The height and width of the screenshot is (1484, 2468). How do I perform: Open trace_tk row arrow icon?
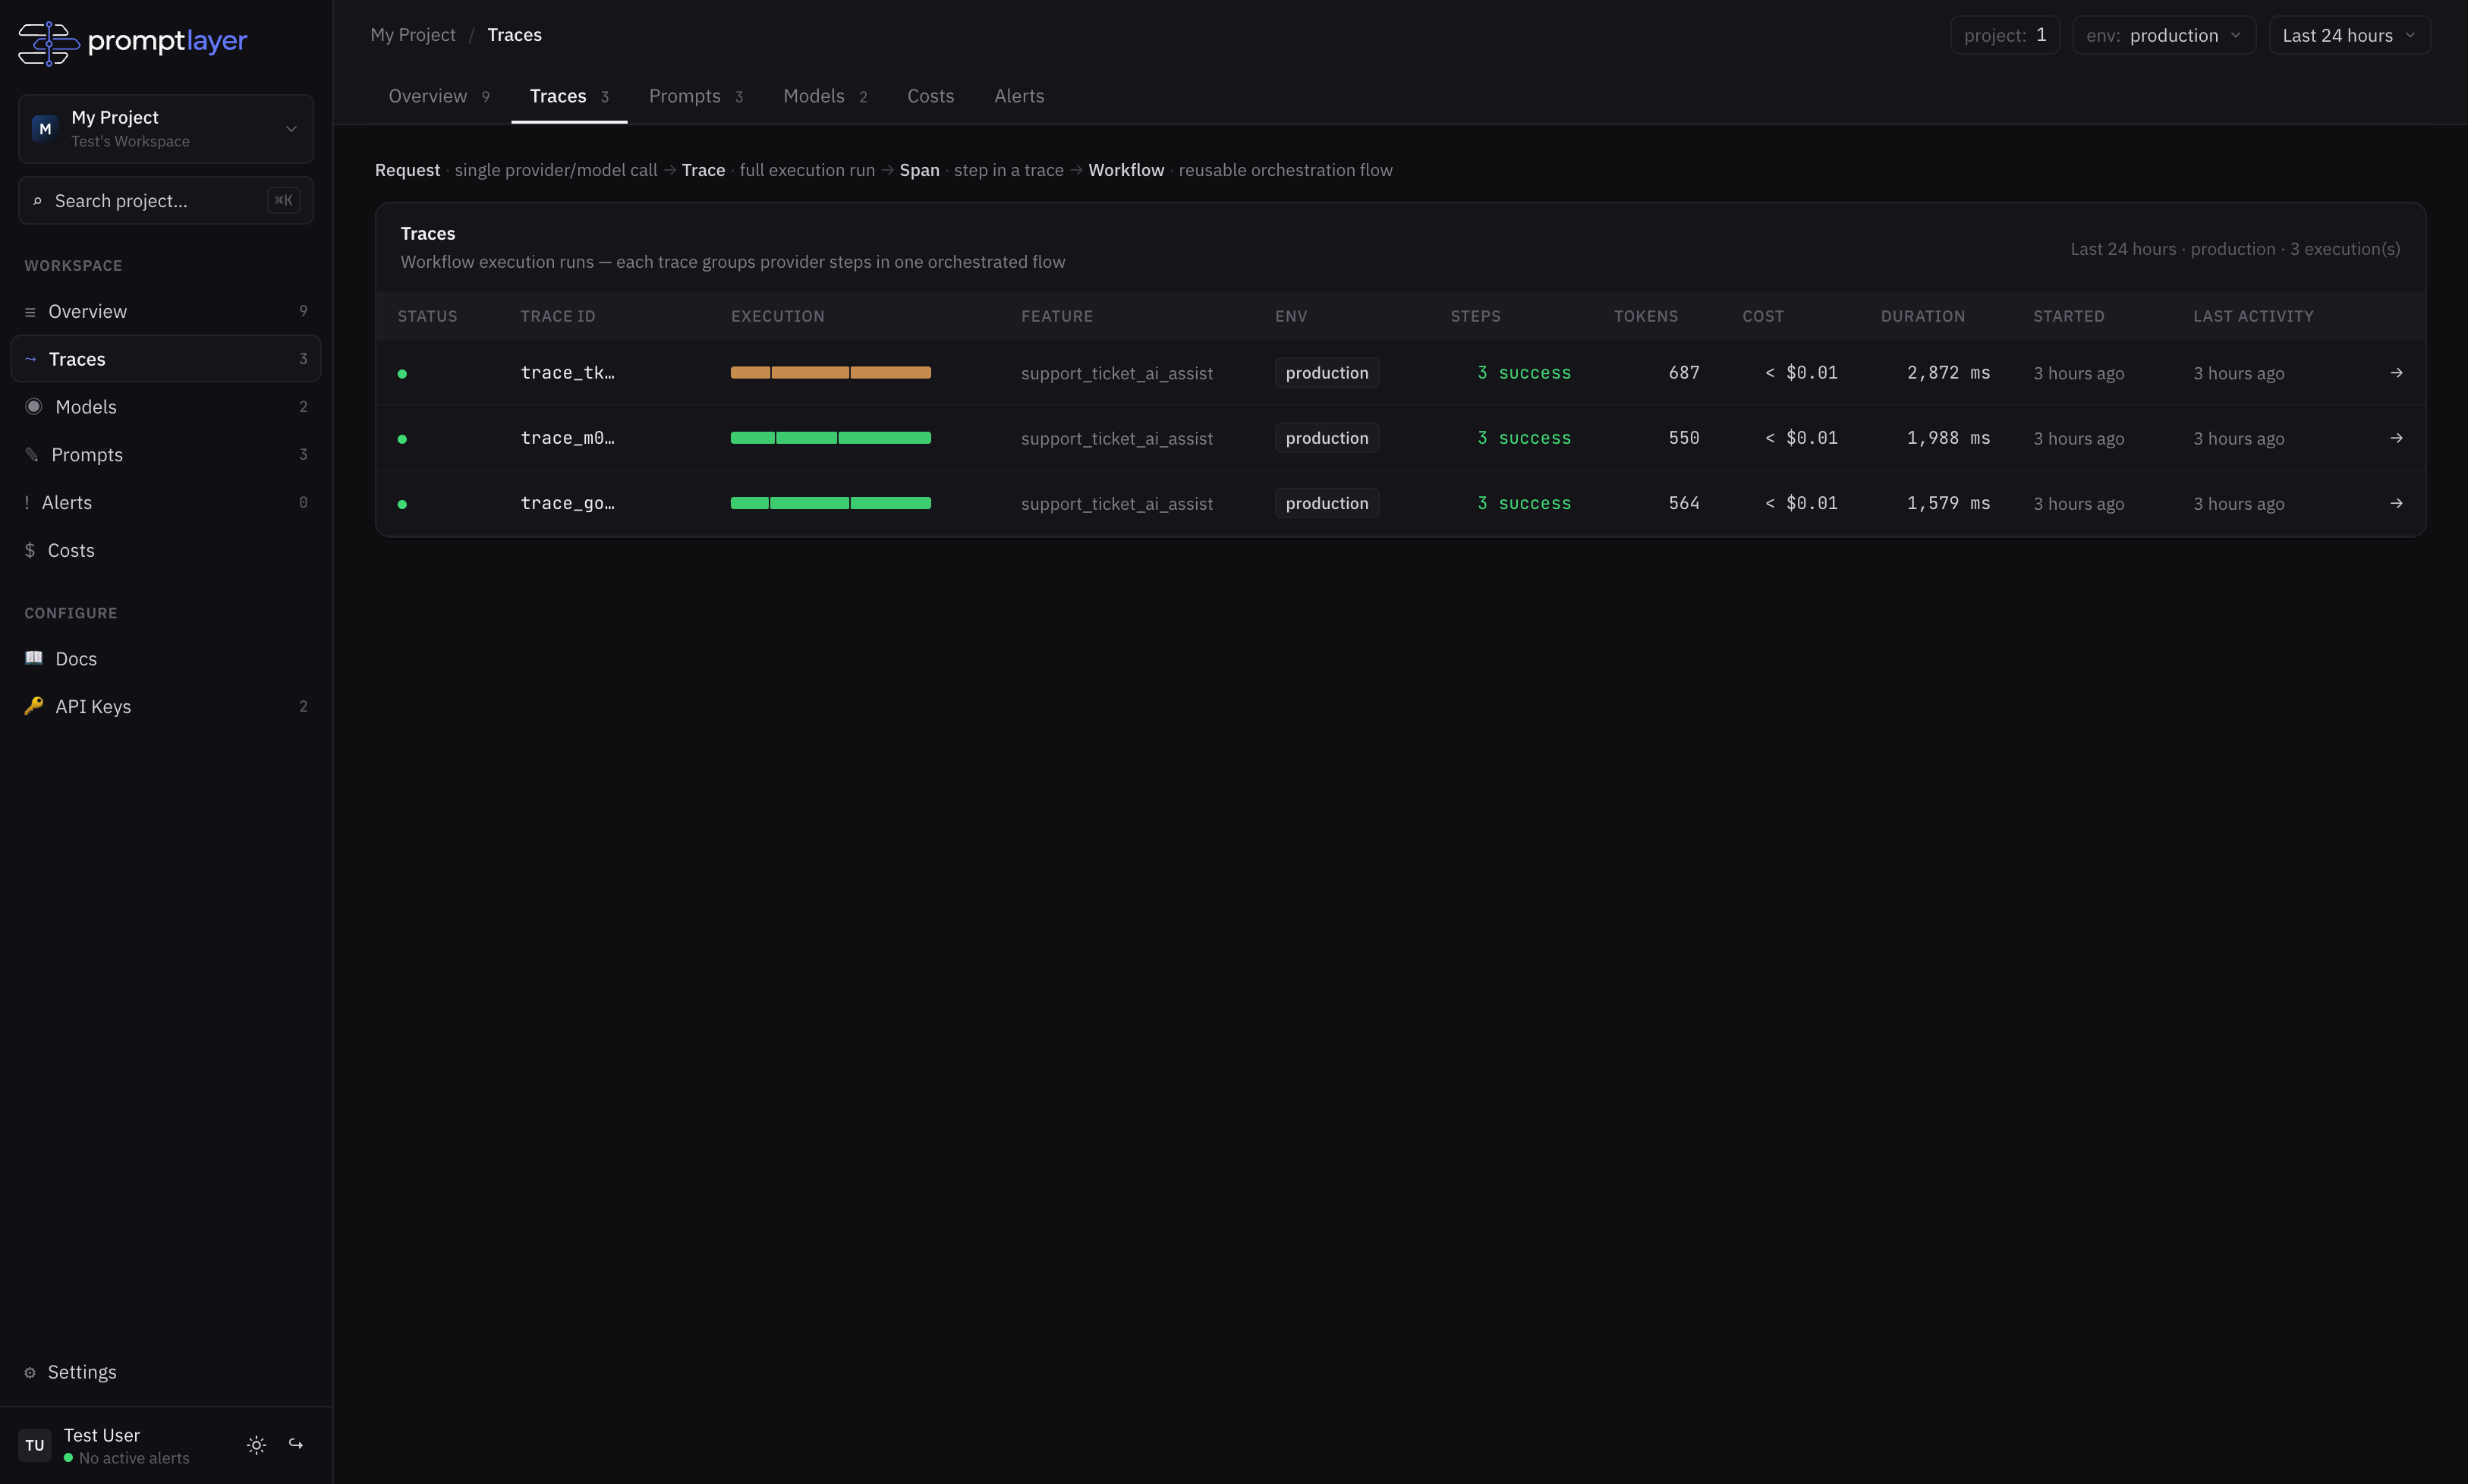[2396, 373]
